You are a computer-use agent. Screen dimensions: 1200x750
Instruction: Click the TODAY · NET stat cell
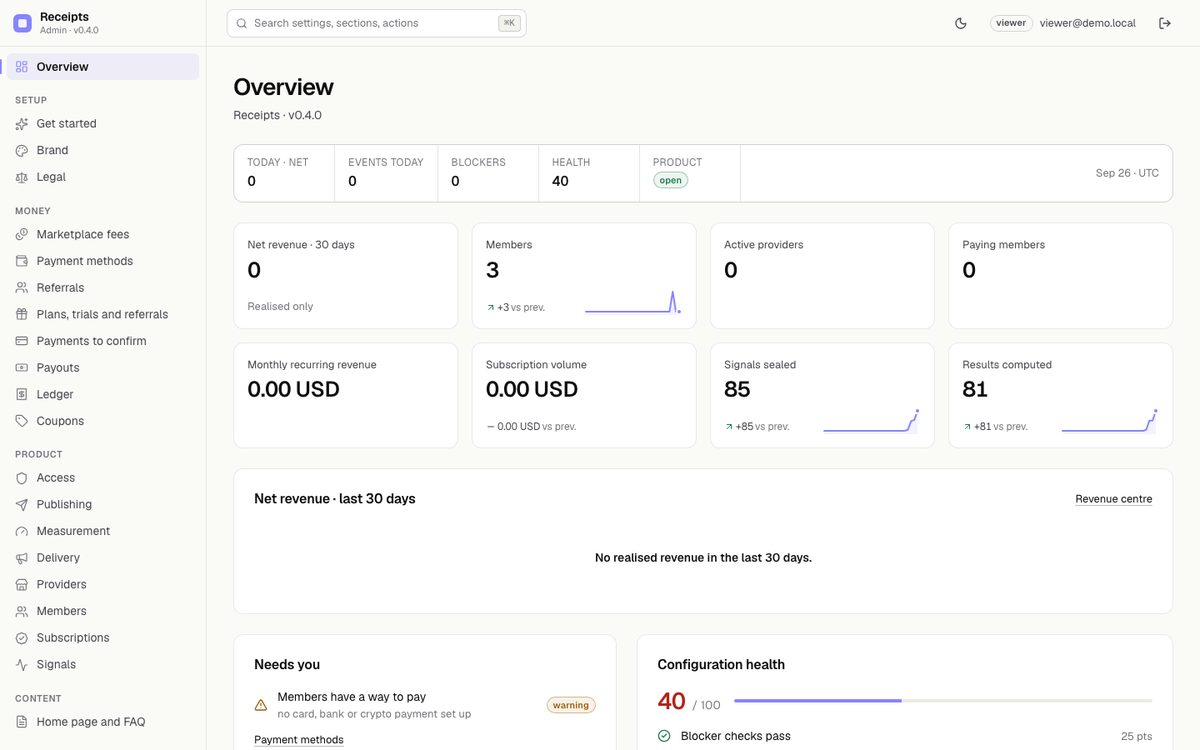284,173
